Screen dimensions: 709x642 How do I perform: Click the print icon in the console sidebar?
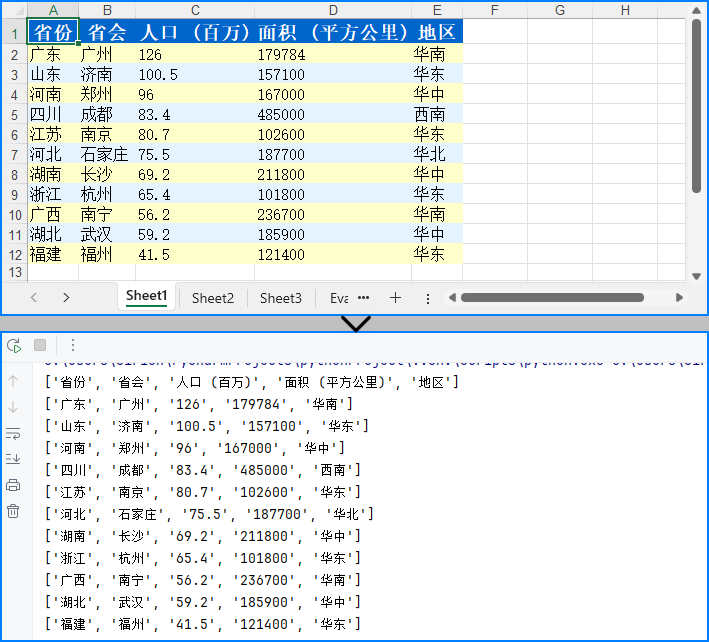[13, 486]
